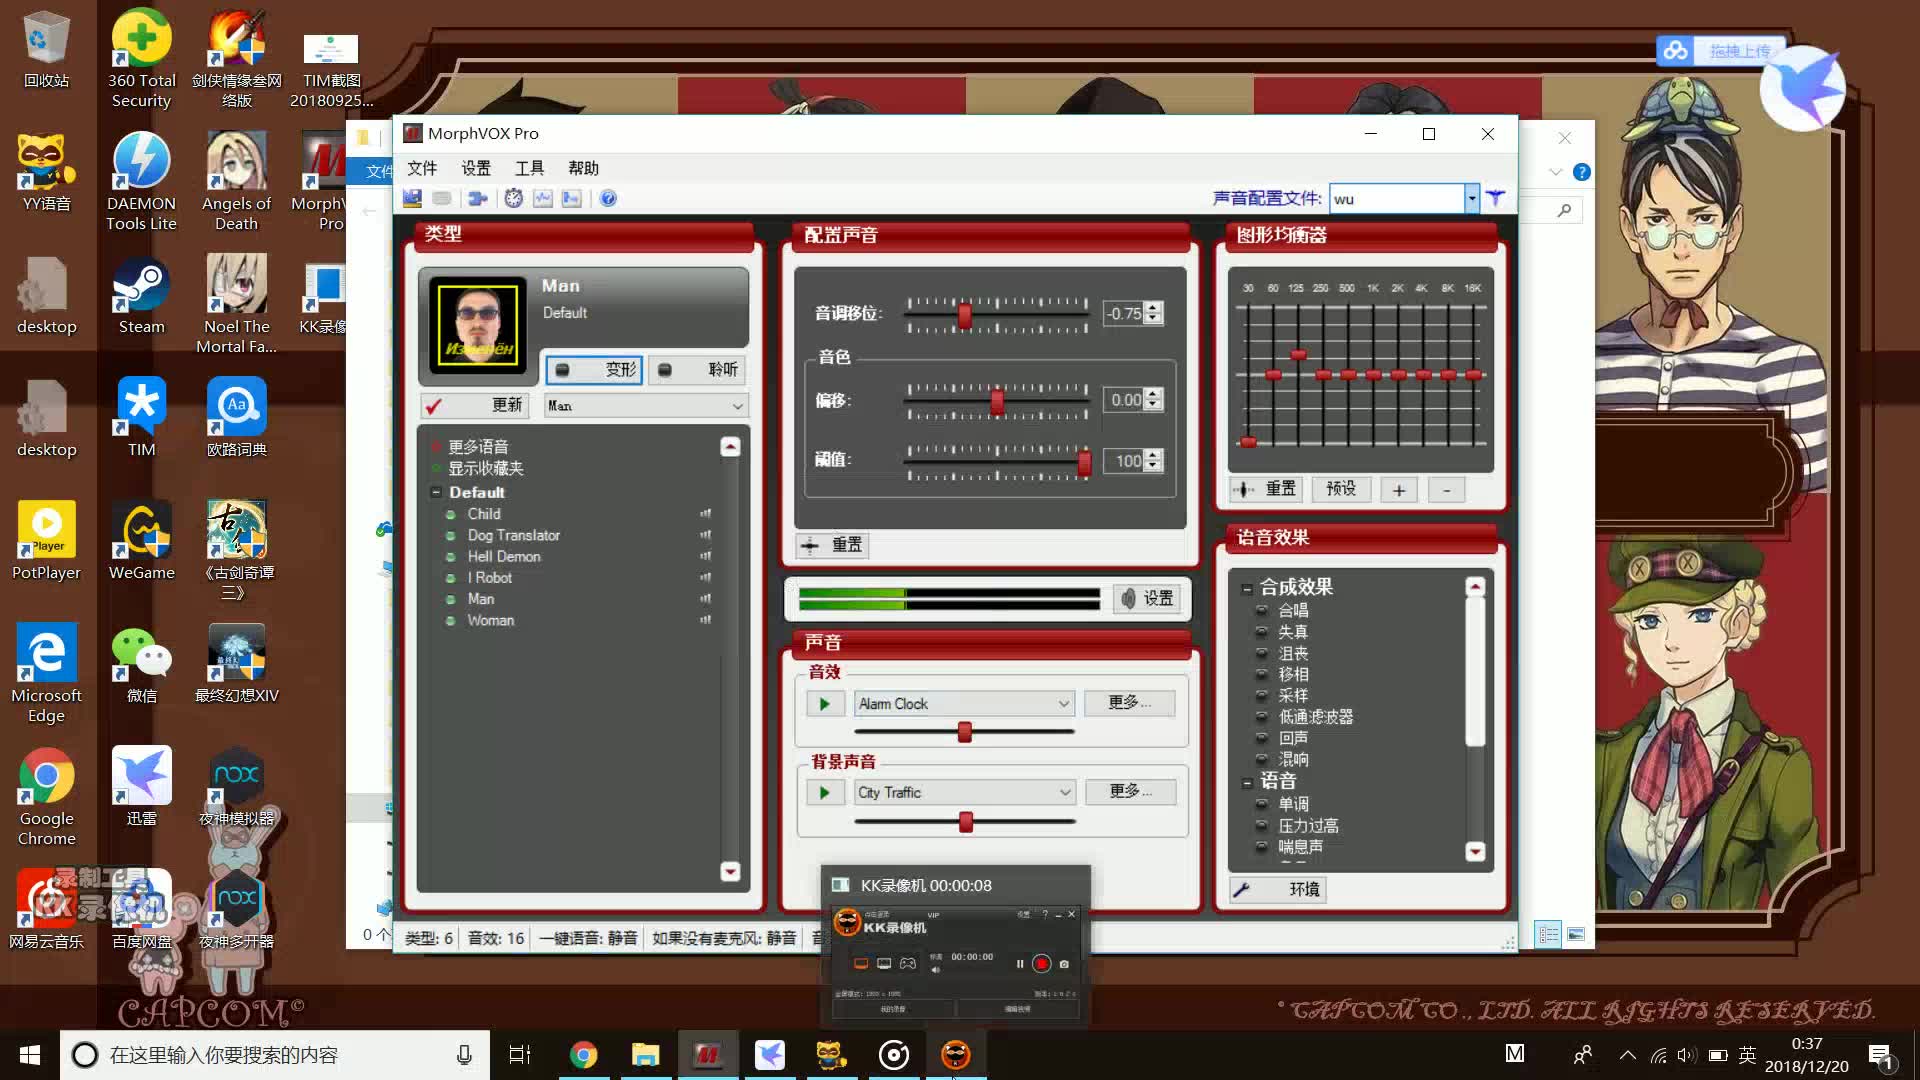The width and height of the screenshot is (1920, 1080).
Task: Toggle the 聆听 (Listen) button
Action: 697,370
